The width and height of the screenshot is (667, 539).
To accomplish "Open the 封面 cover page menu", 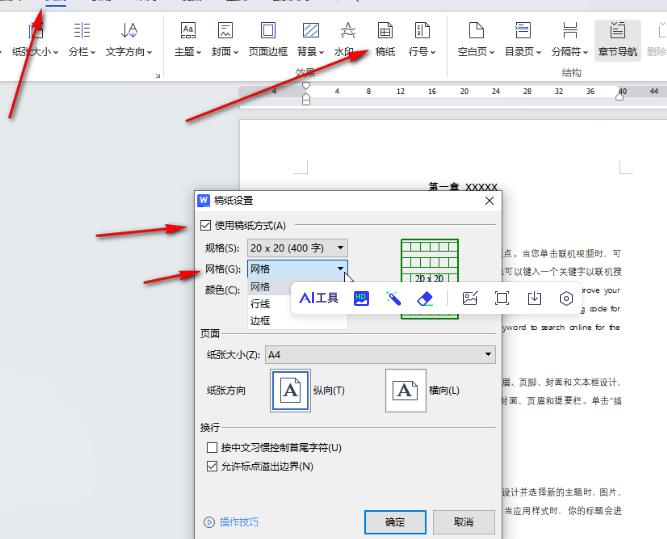I will [x=225, y=41].
